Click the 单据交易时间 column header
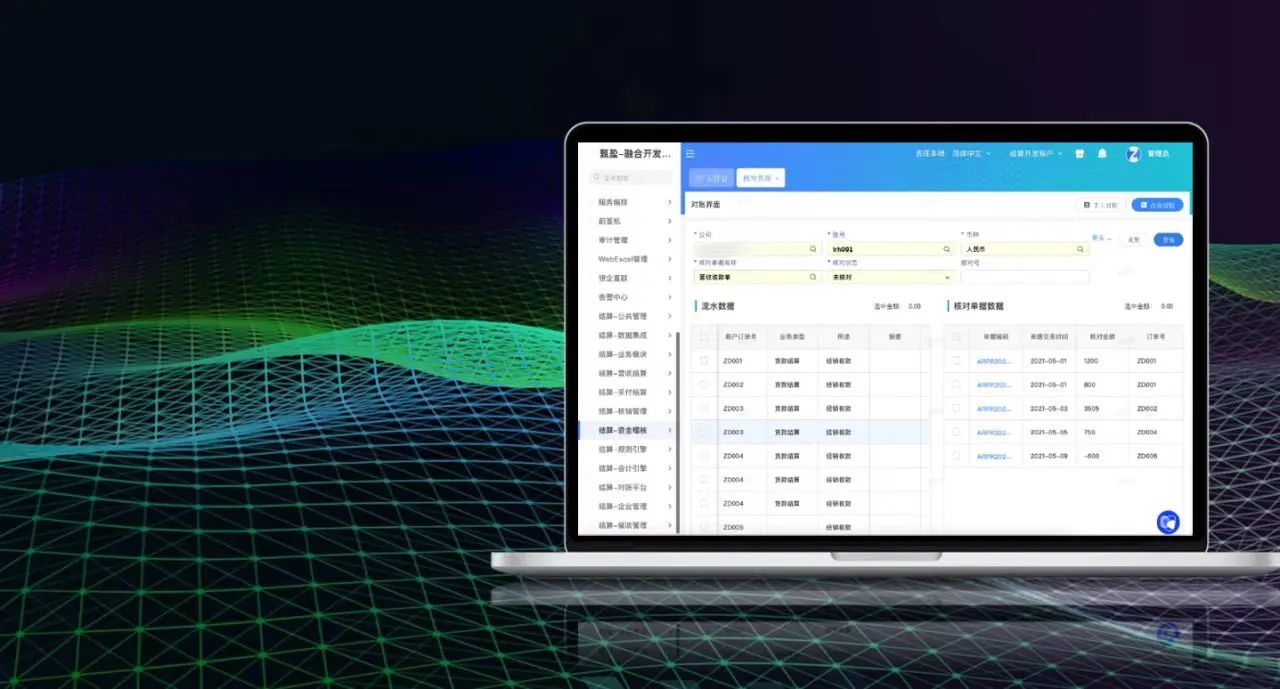1280x689 pixels. click(x=1049, y=337)
